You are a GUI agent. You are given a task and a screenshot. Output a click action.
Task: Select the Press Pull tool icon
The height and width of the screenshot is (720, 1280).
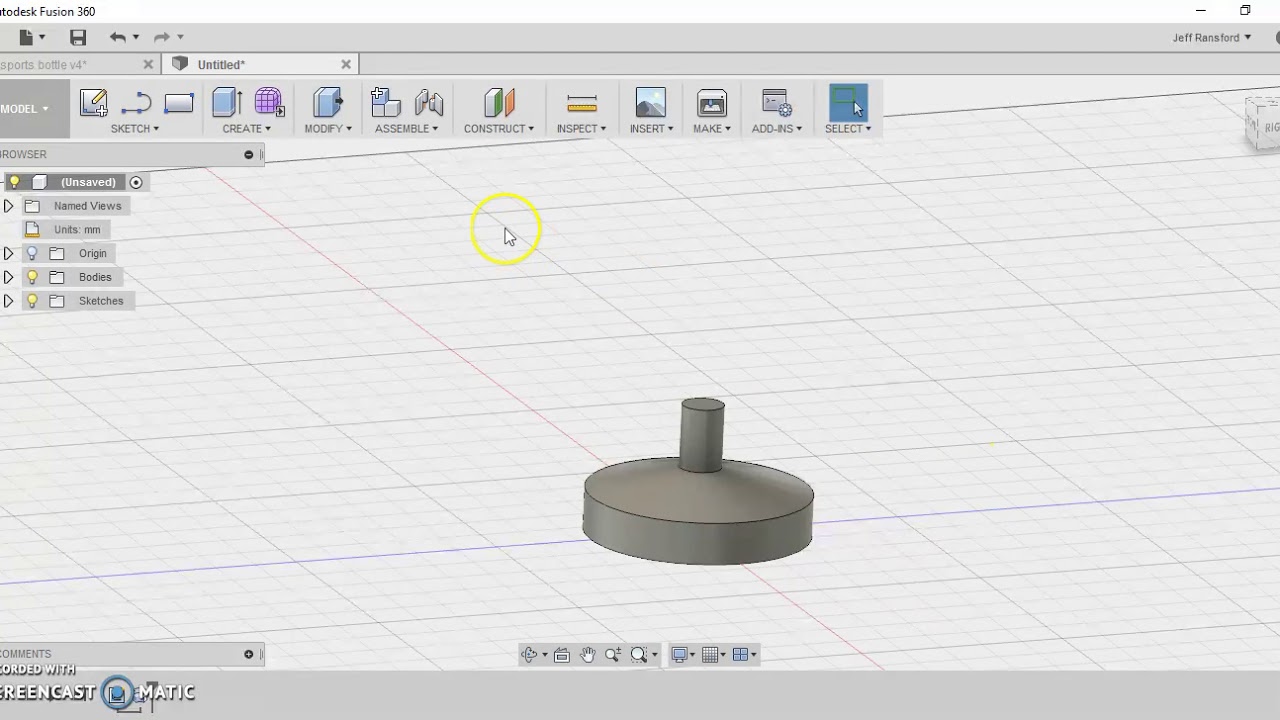pos(328,103)
